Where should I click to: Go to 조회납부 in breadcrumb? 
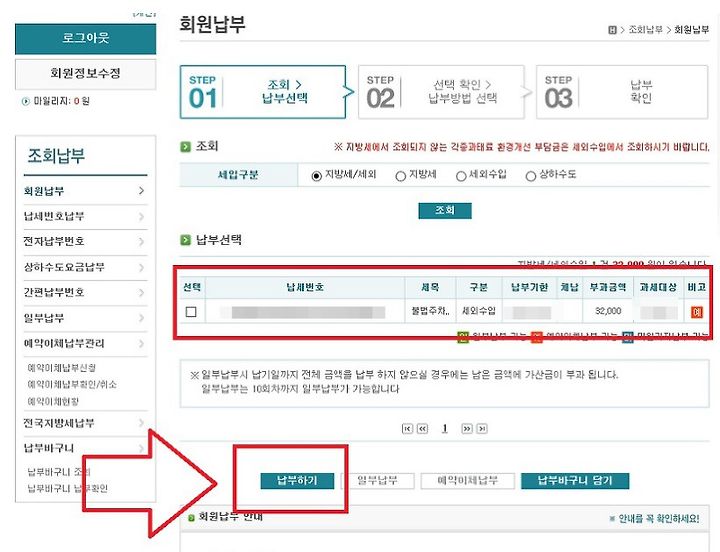pyautogui.click(x=645, y=30)
